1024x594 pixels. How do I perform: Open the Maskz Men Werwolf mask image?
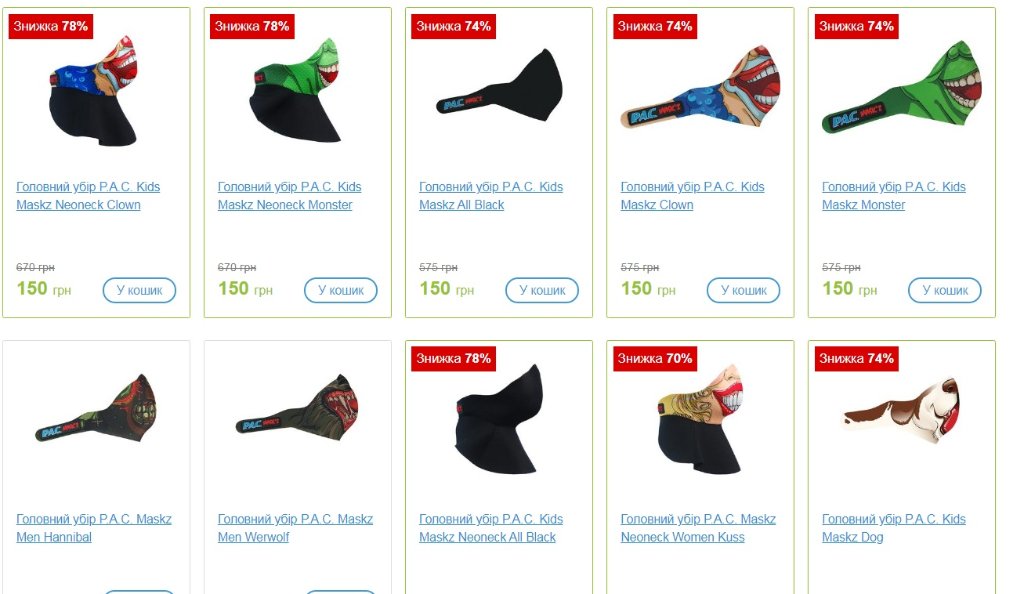(x=298, y=406)
